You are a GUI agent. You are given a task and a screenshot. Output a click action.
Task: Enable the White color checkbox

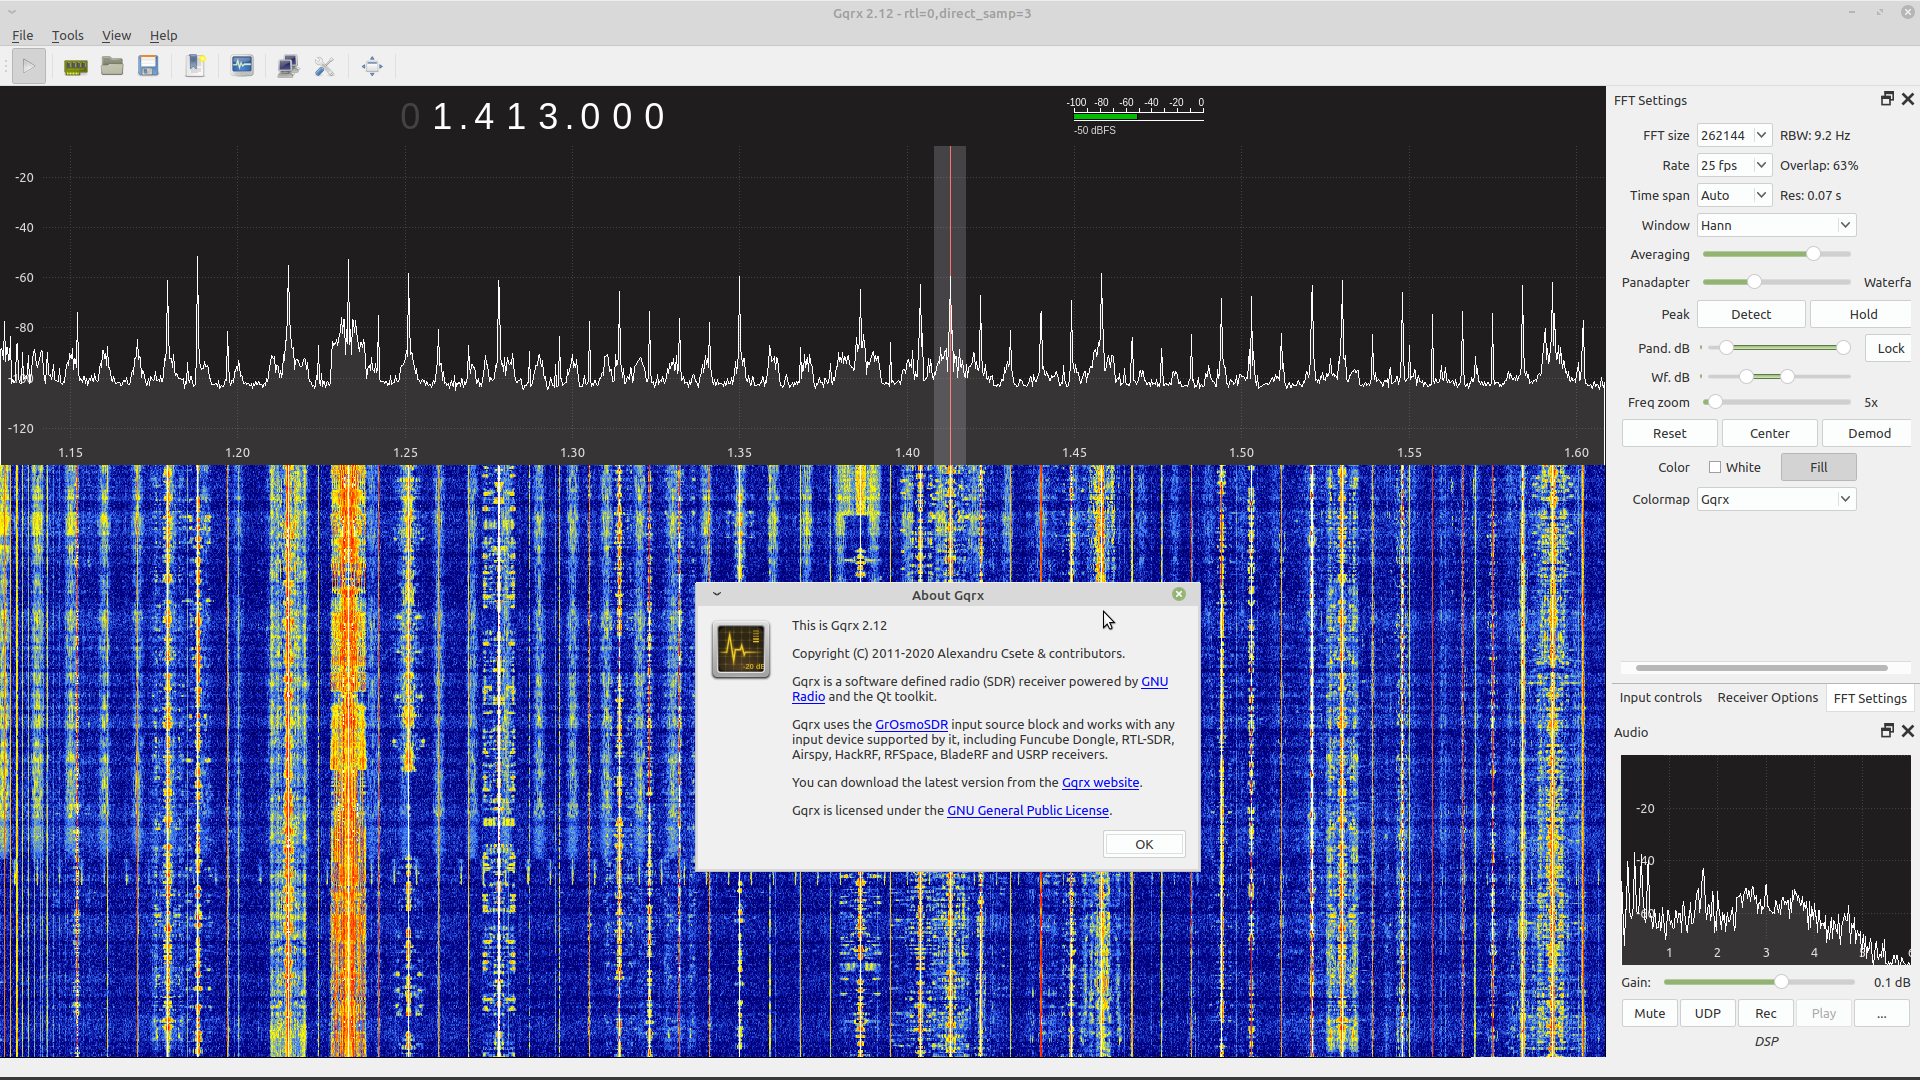point(1715,467)
